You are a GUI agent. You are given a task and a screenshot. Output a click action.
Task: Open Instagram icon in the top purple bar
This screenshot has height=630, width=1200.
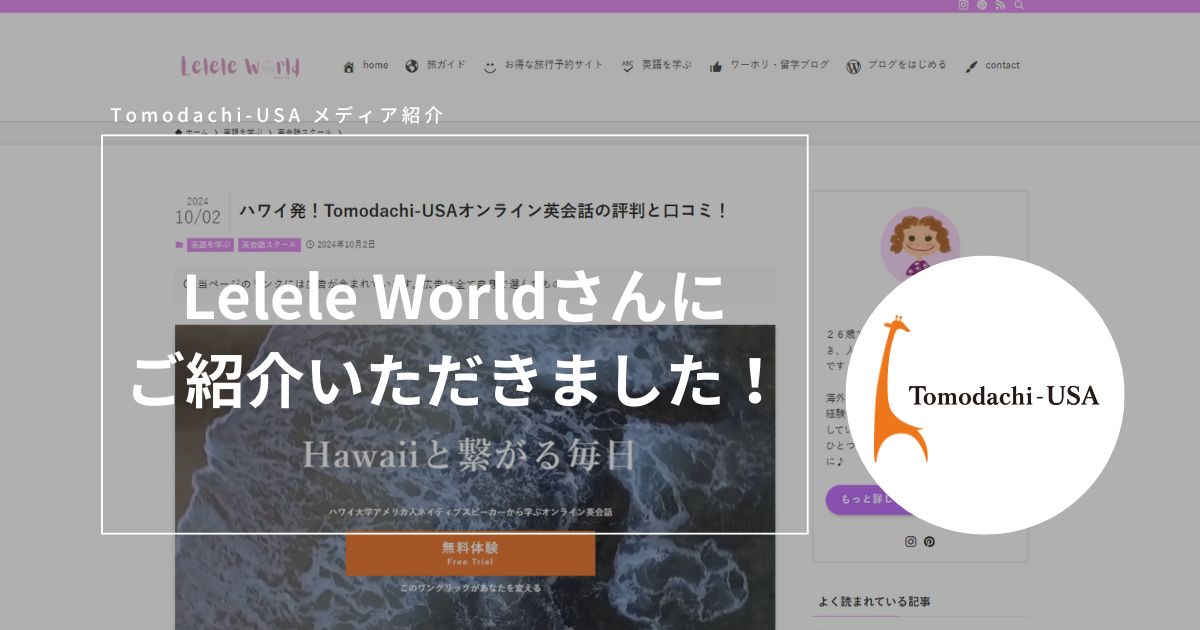963,5
